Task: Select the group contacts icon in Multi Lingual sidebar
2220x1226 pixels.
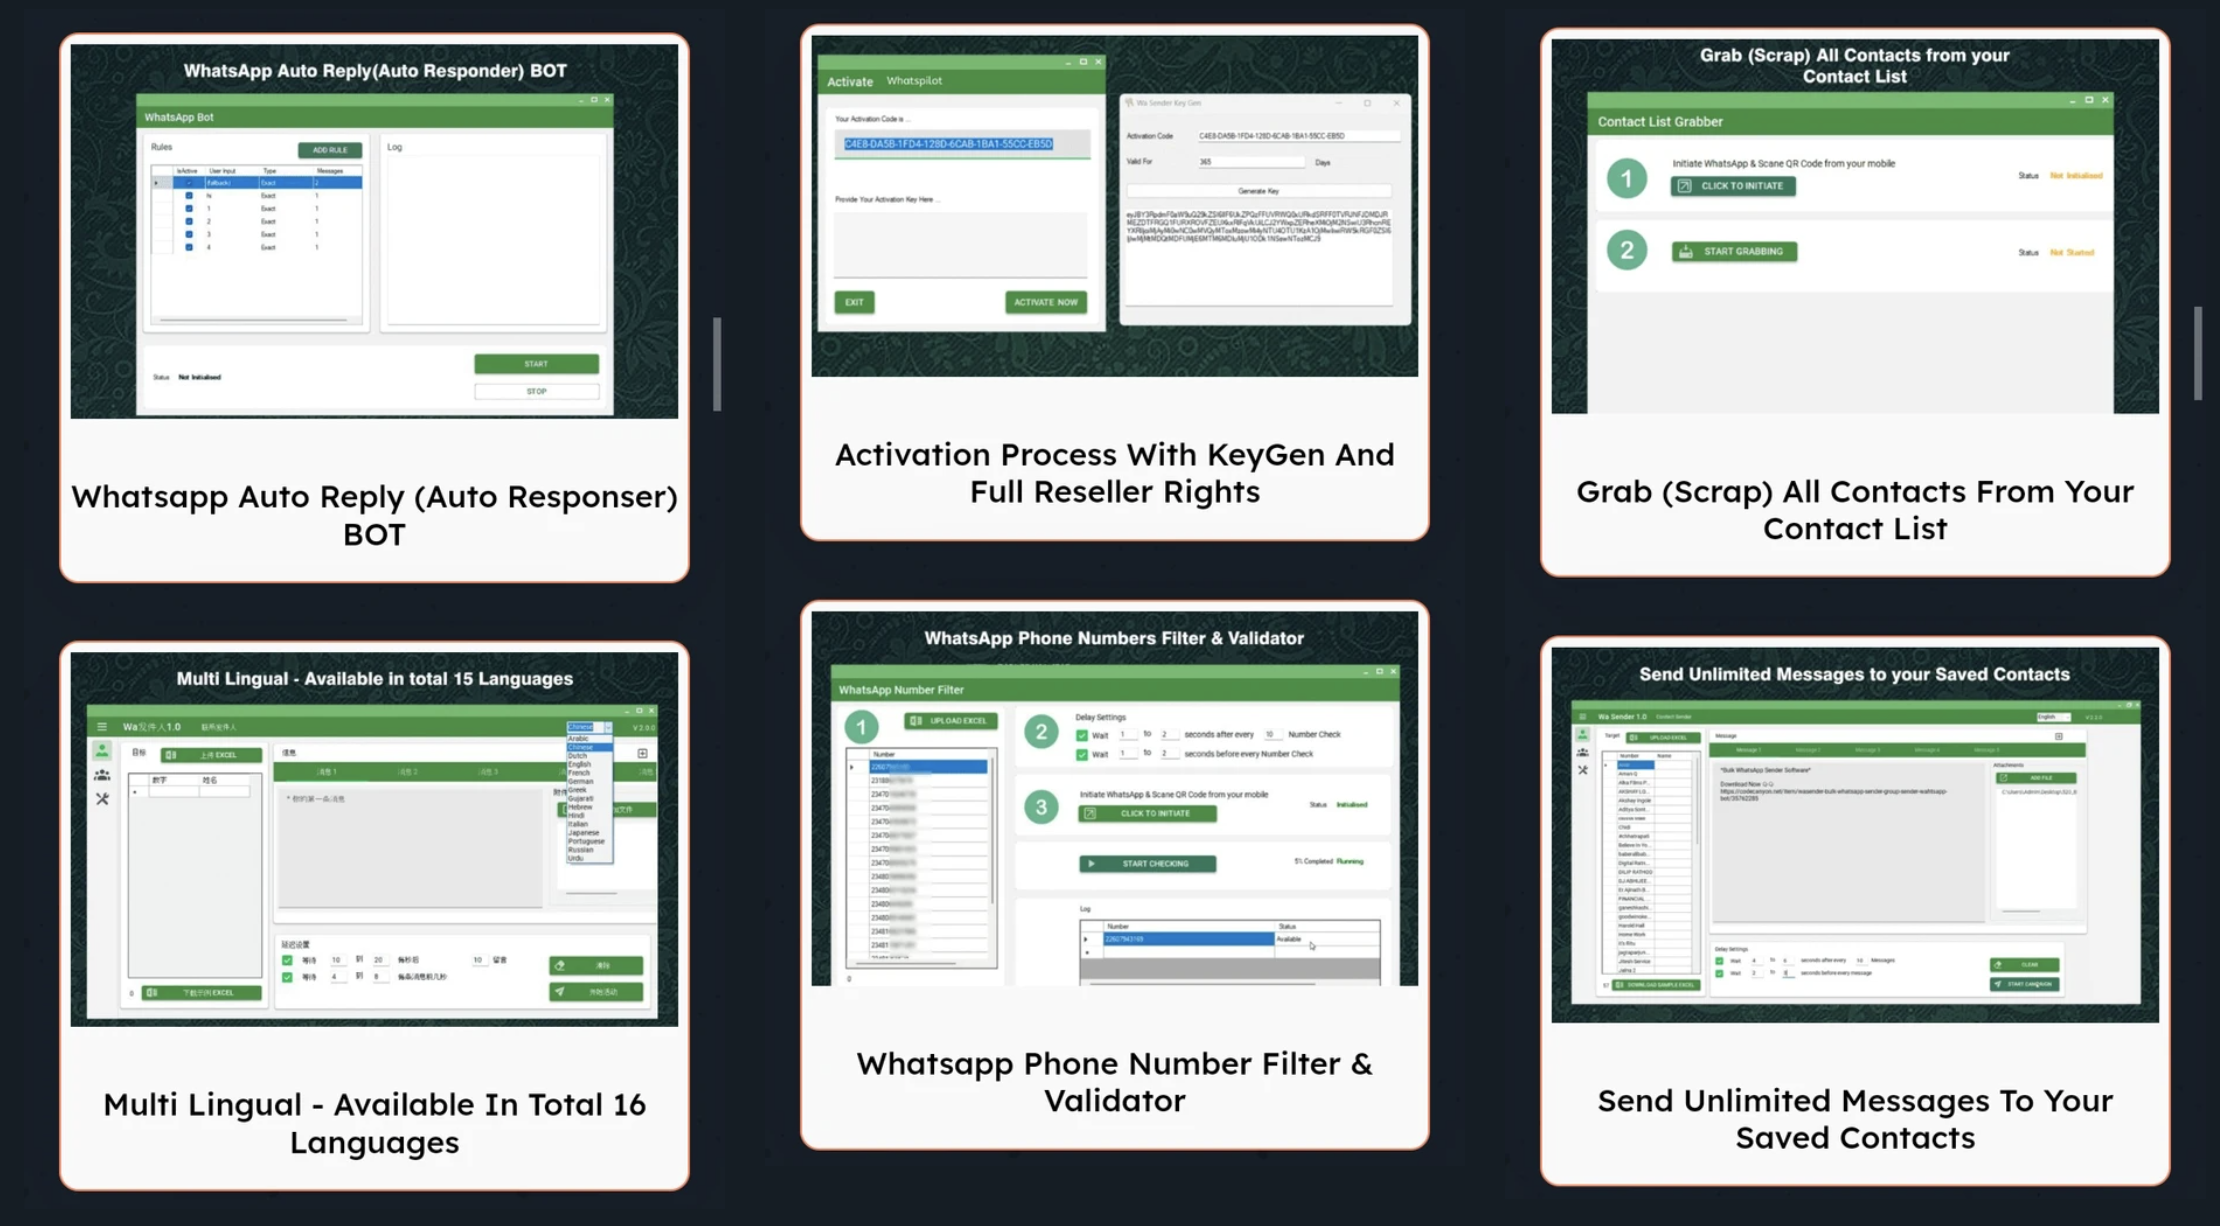Action: coord(102,775)
